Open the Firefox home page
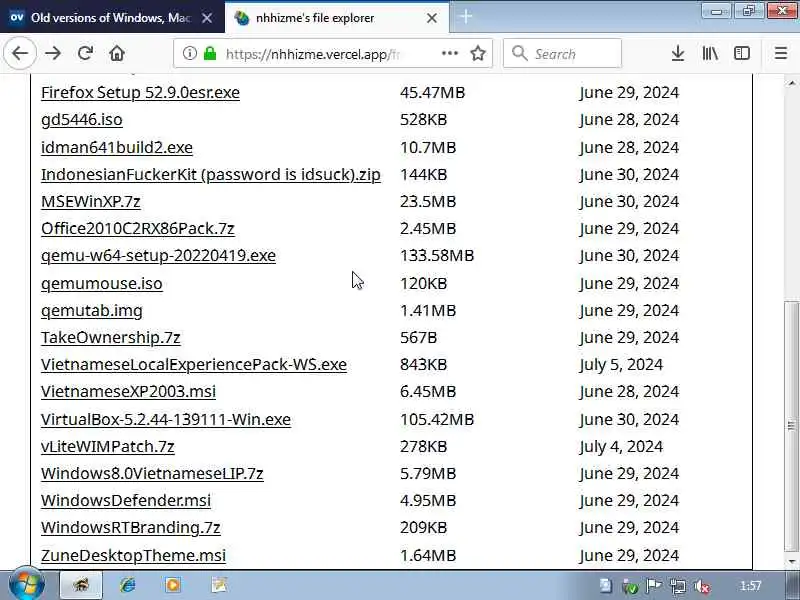Viewport: 800px width, 600px height. 117,53
